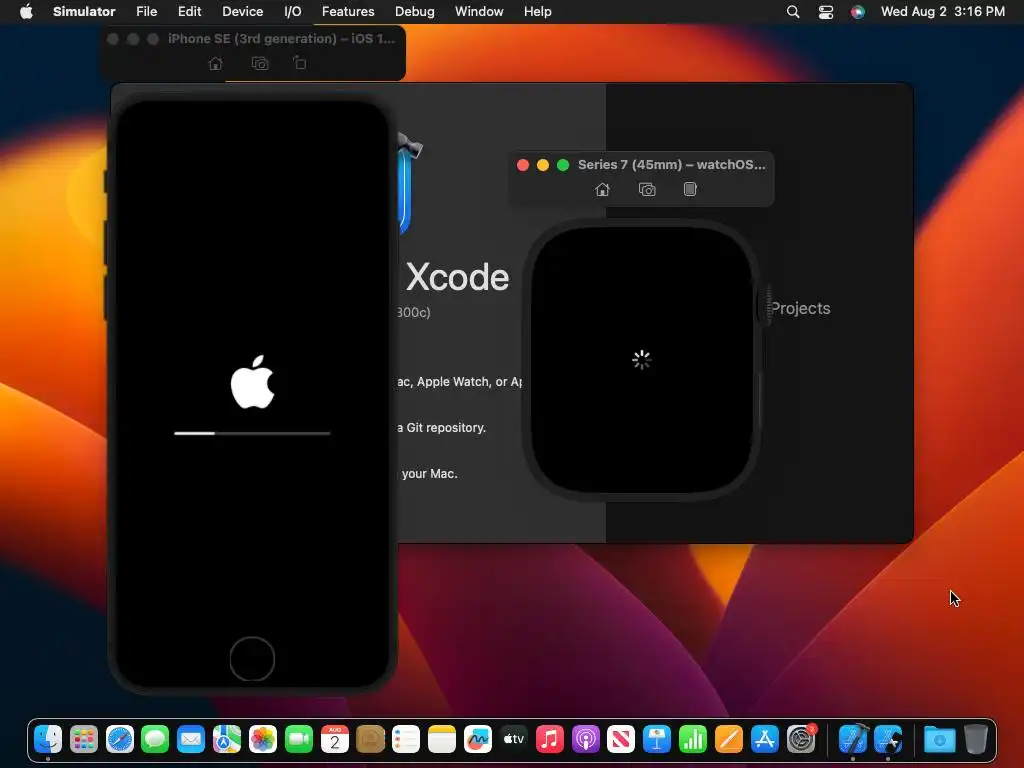The height and width of the screenshot is (768, 1024).
Task: Click the iPhone SE simulator window title
Action: point(281,39)
